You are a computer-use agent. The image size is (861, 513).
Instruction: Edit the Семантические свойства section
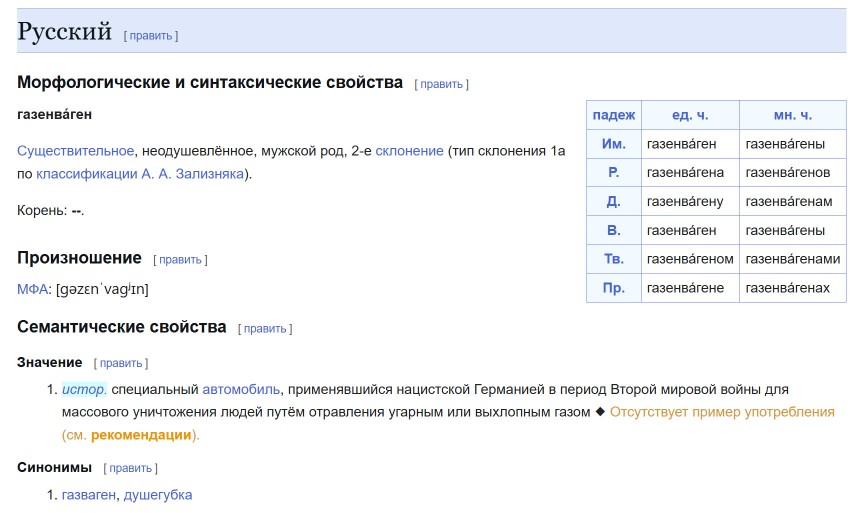(265, 328)
